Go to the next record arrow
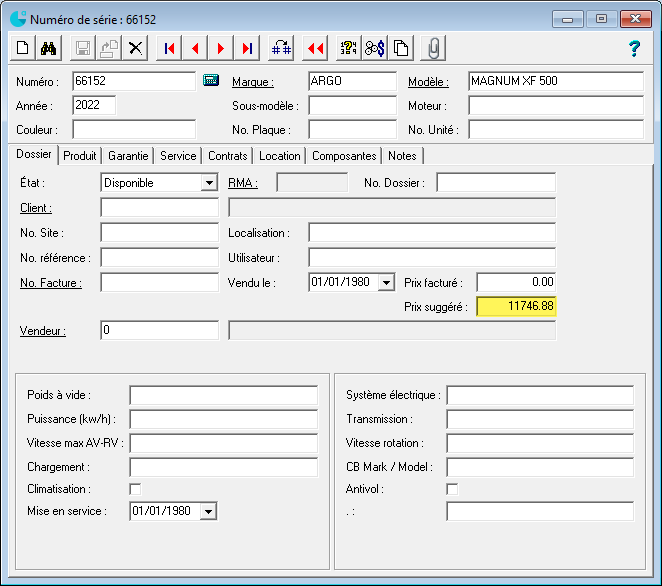Viewport: 662px width, 586px height. coord(221,48)
